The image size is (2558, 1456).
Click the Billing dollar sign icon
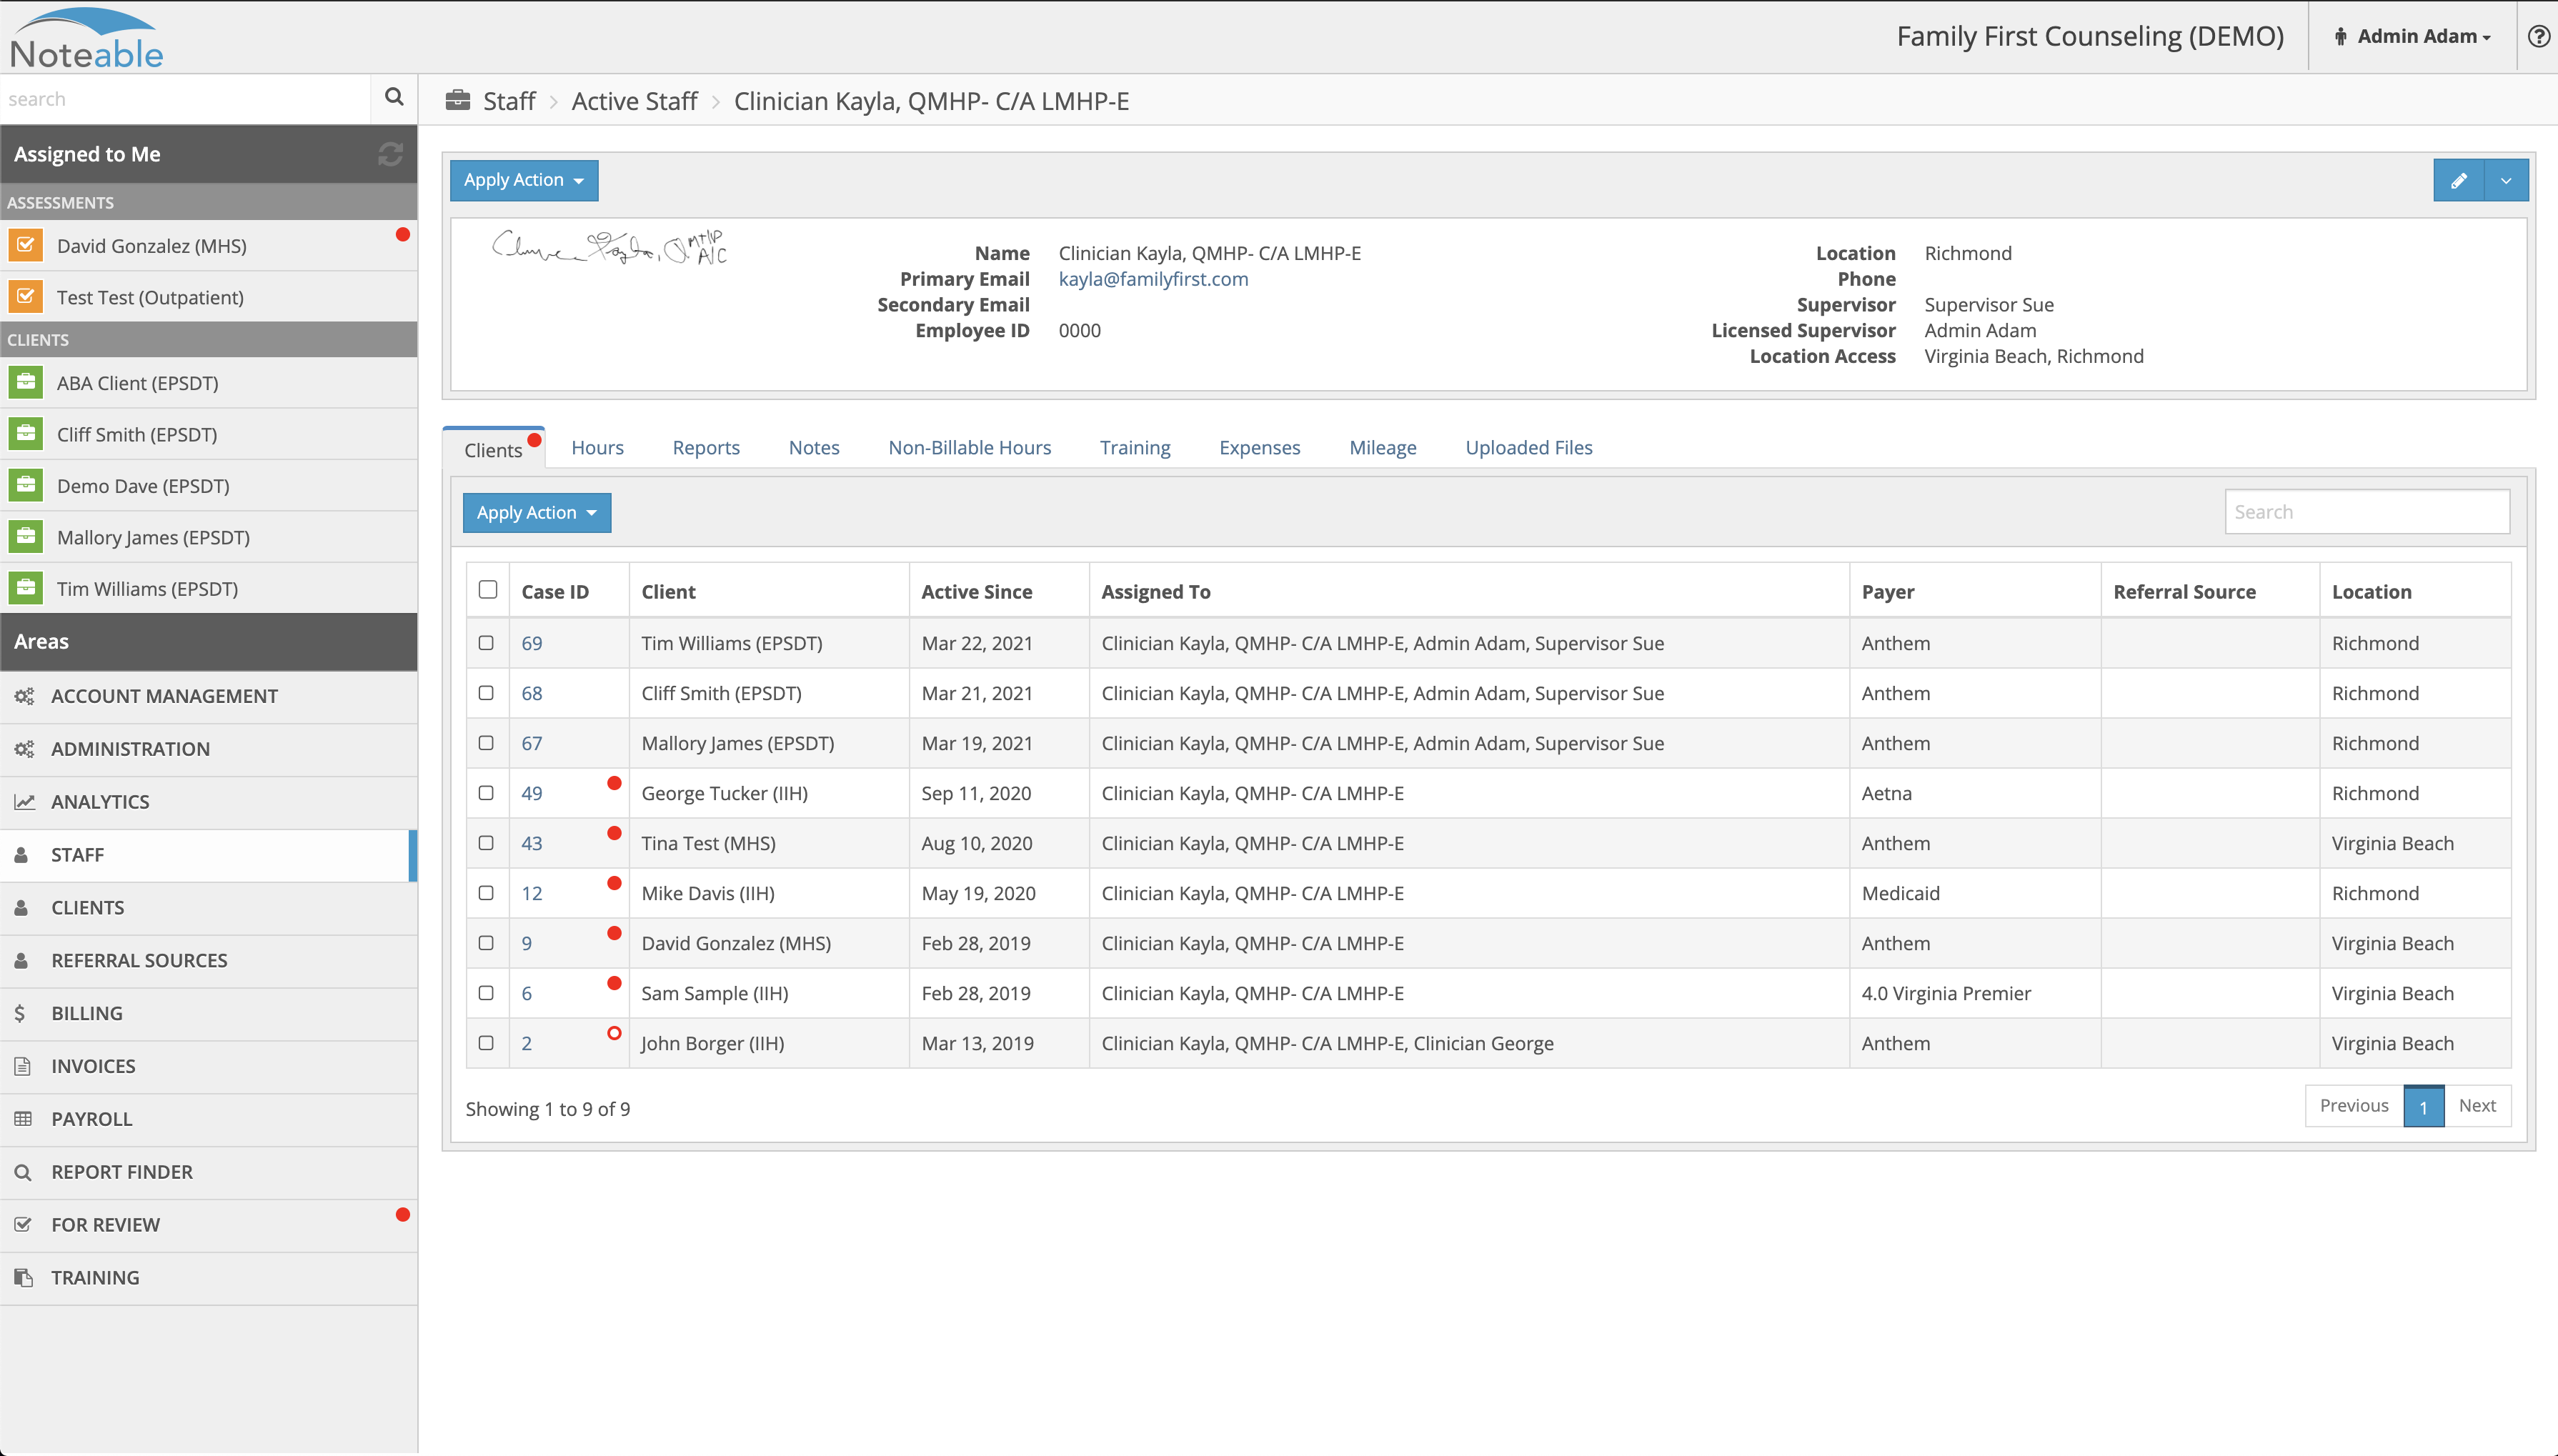[x=20, y=1013]
